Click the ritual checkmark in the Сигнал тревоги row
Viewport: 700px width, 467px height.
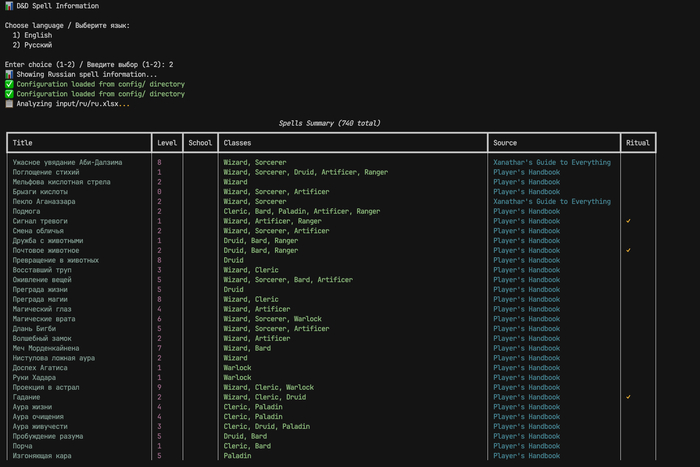(628, 221)
